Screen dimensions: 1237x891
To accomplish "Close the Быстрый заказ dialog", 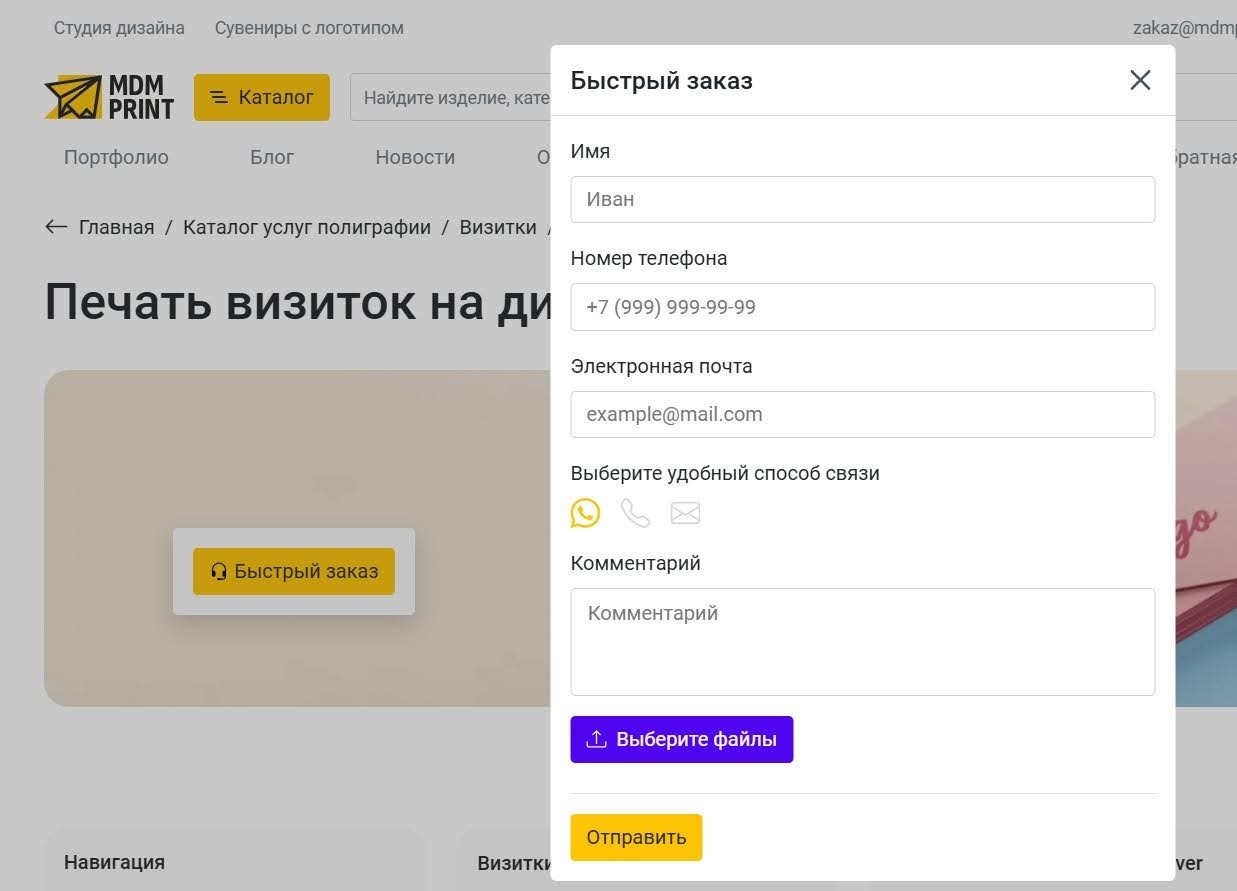I will 1140,80.
